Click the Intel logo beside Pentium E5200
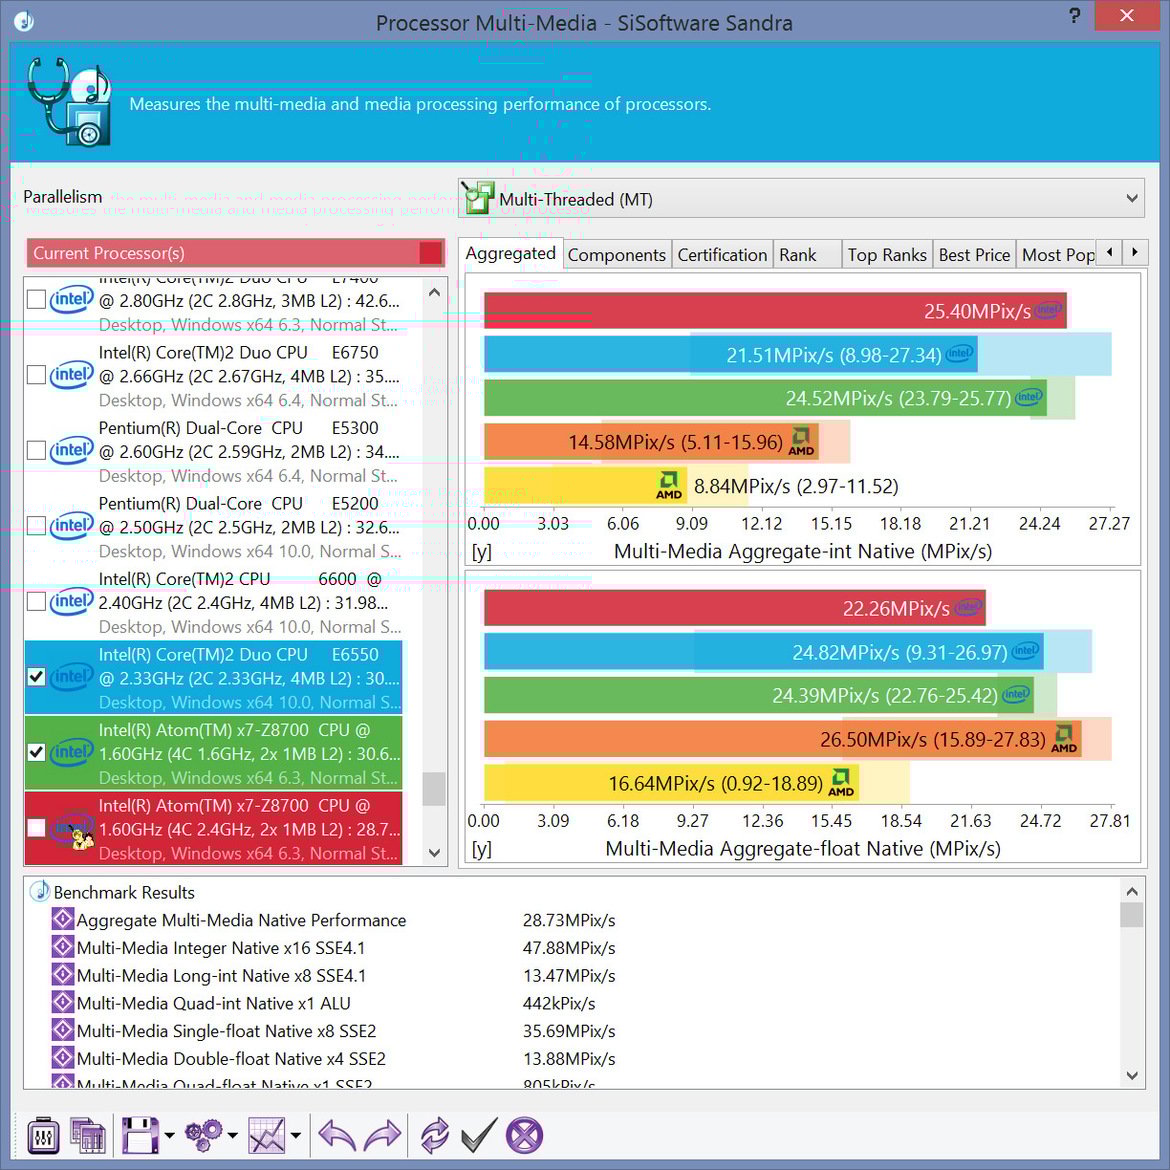This screenshot has height=1170, width=1170. (72, 525)
